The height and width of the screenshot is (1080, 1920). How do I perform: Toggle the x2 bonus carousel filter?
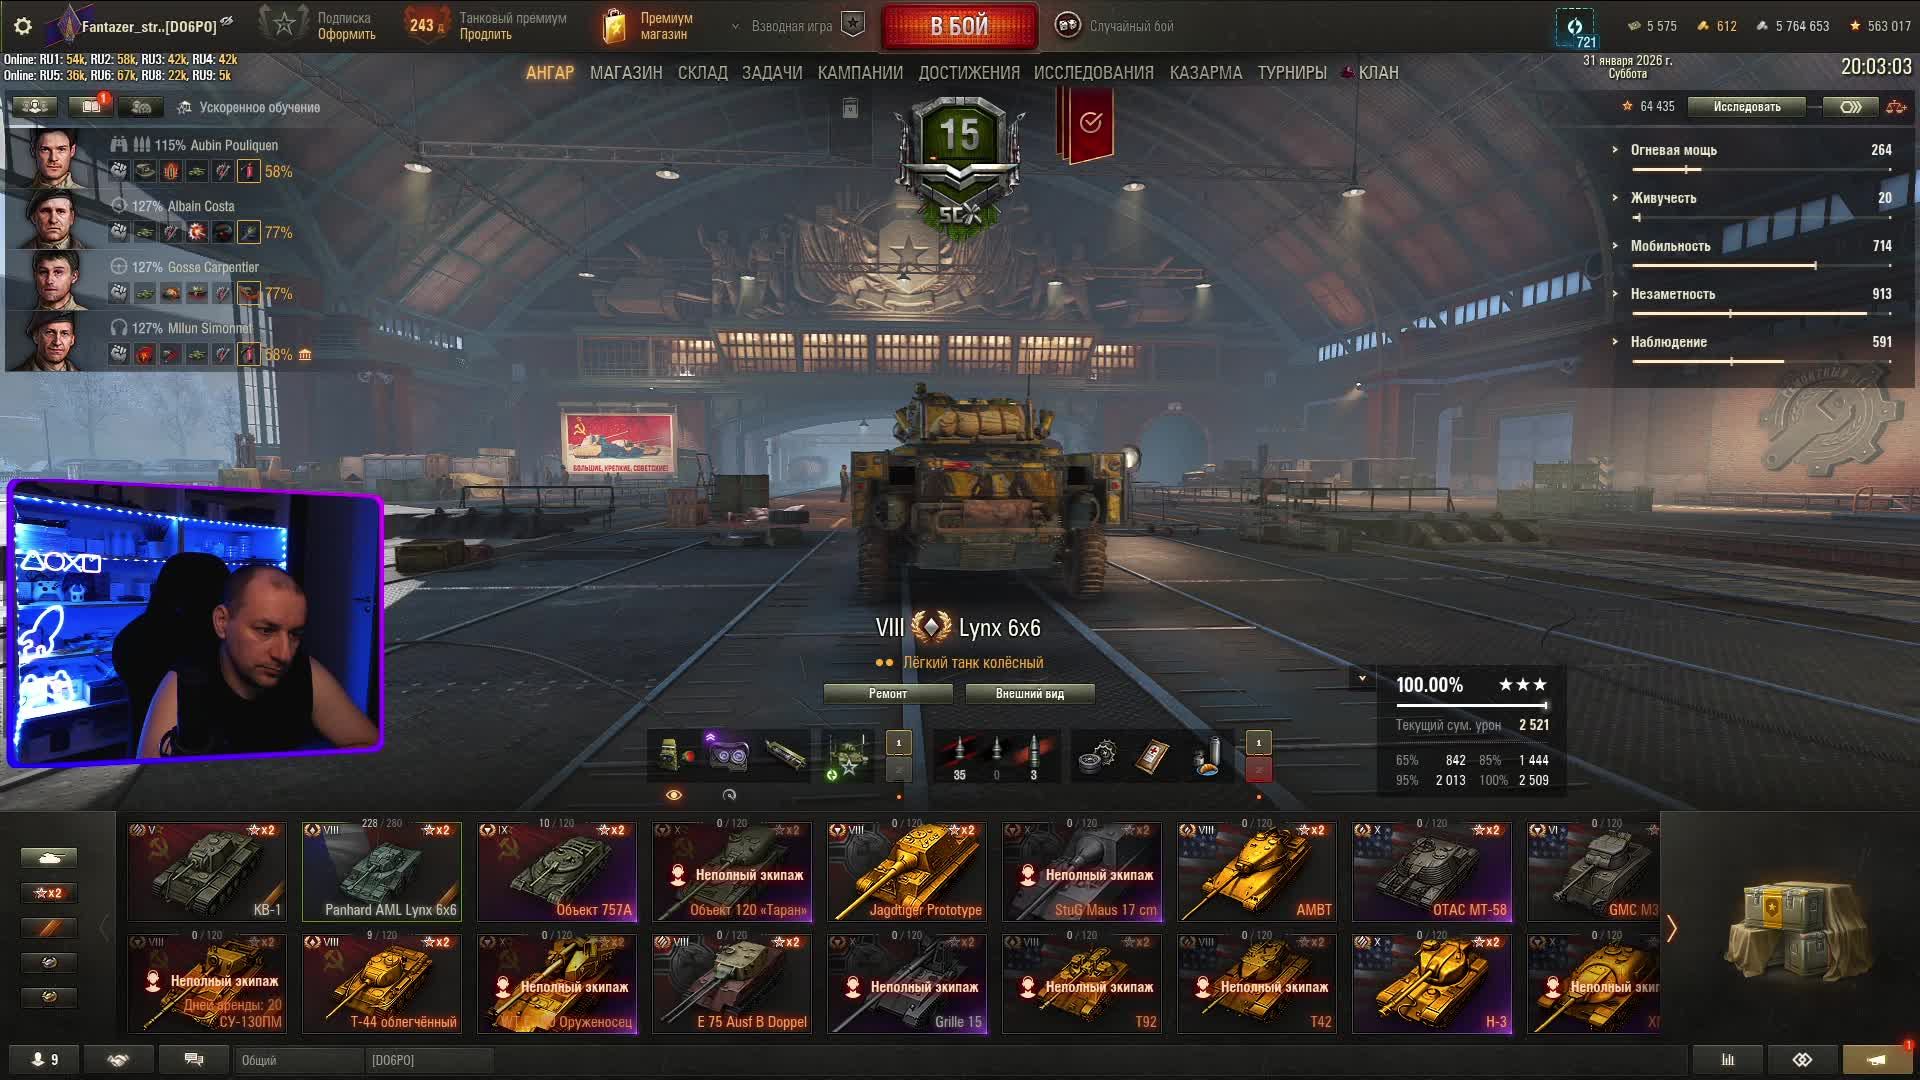48,893
